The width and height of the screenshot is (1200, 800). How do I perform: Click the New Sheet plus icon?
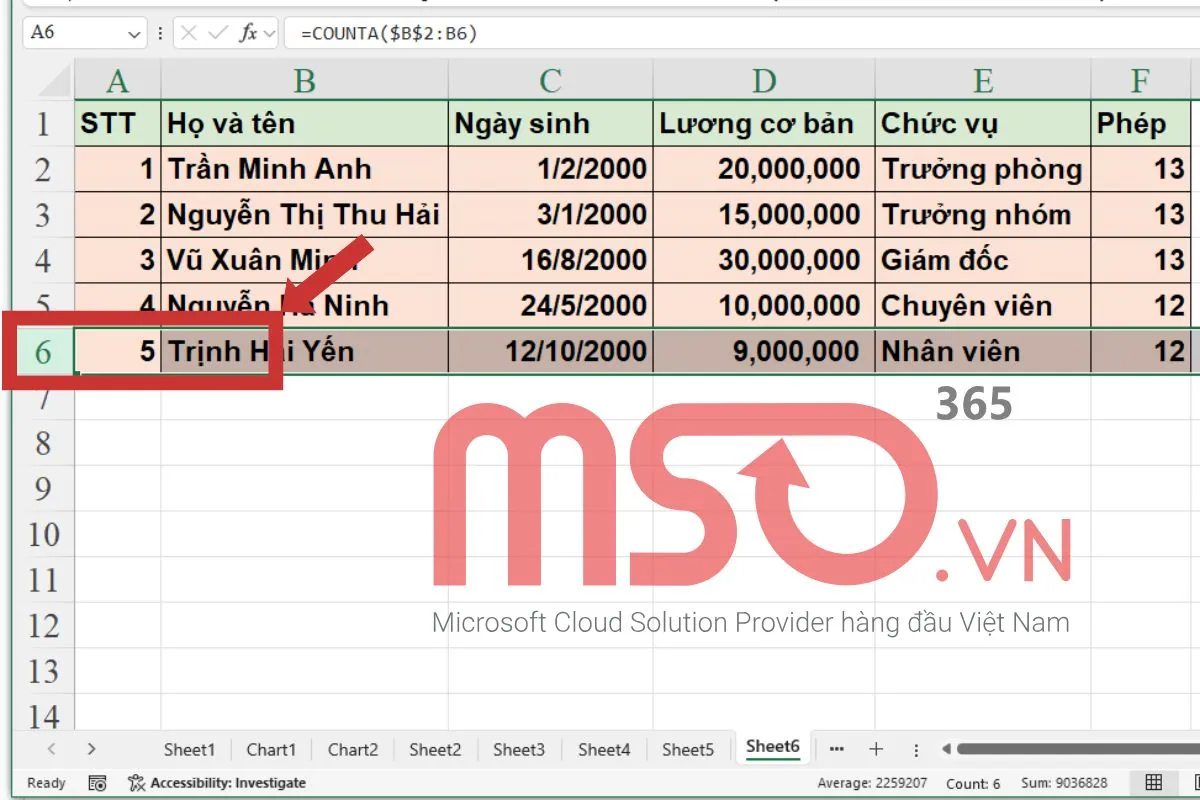(x=876, y=748)
